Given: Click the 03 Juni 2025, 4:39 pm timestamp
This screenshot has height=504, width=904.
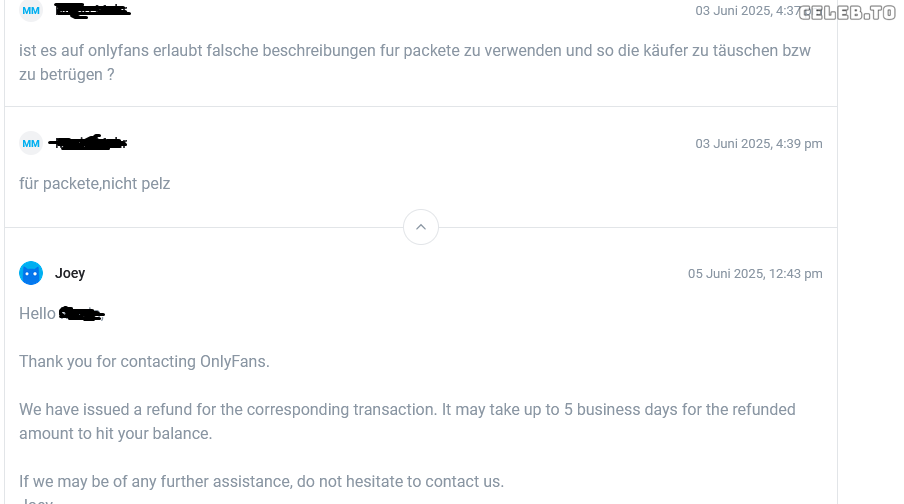Looking at the screenshot, I should click(x=758, y=144).
